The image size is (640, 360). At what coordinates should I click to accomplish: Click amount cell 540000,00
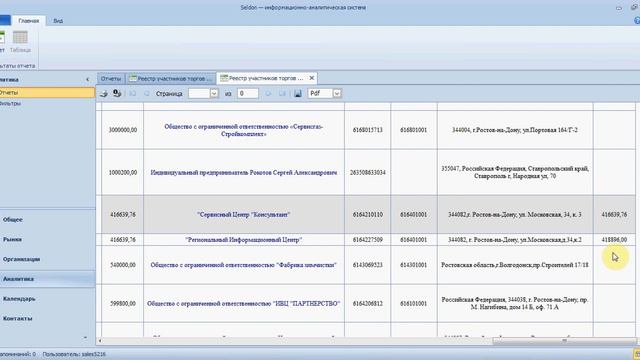click(x=123, y=265)
